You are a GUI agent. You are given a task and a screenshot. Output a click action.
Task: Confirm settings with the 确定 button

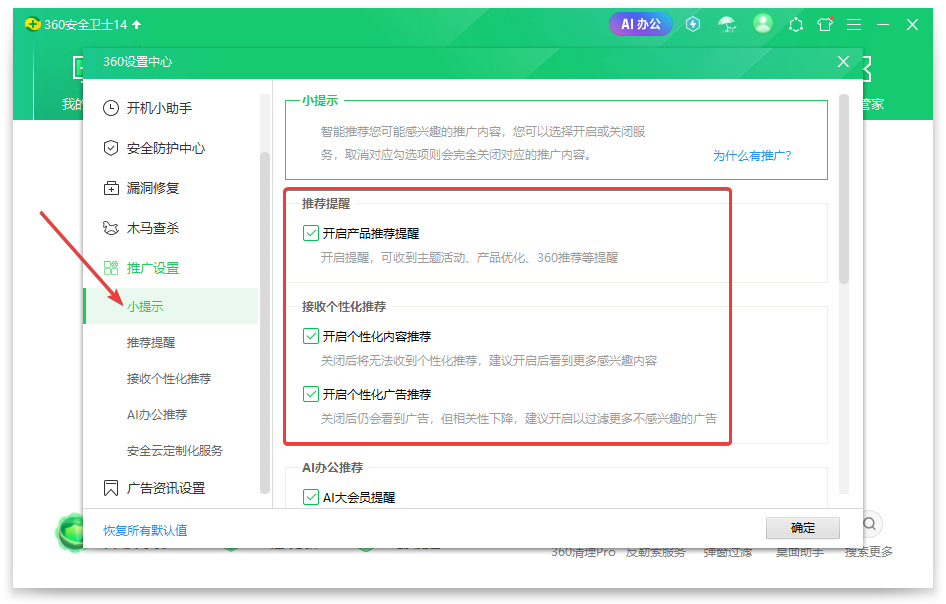click(x=802, y=527)
